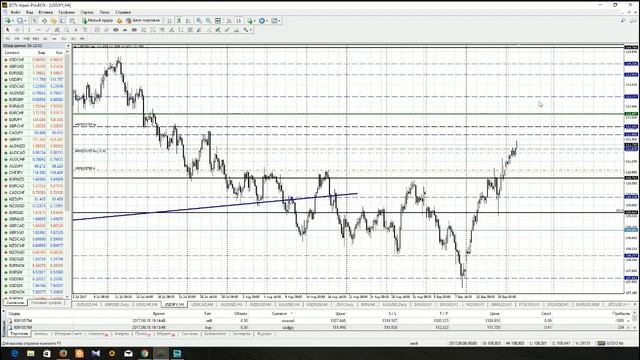Open Chrome from the taskbar

point(144,353)
